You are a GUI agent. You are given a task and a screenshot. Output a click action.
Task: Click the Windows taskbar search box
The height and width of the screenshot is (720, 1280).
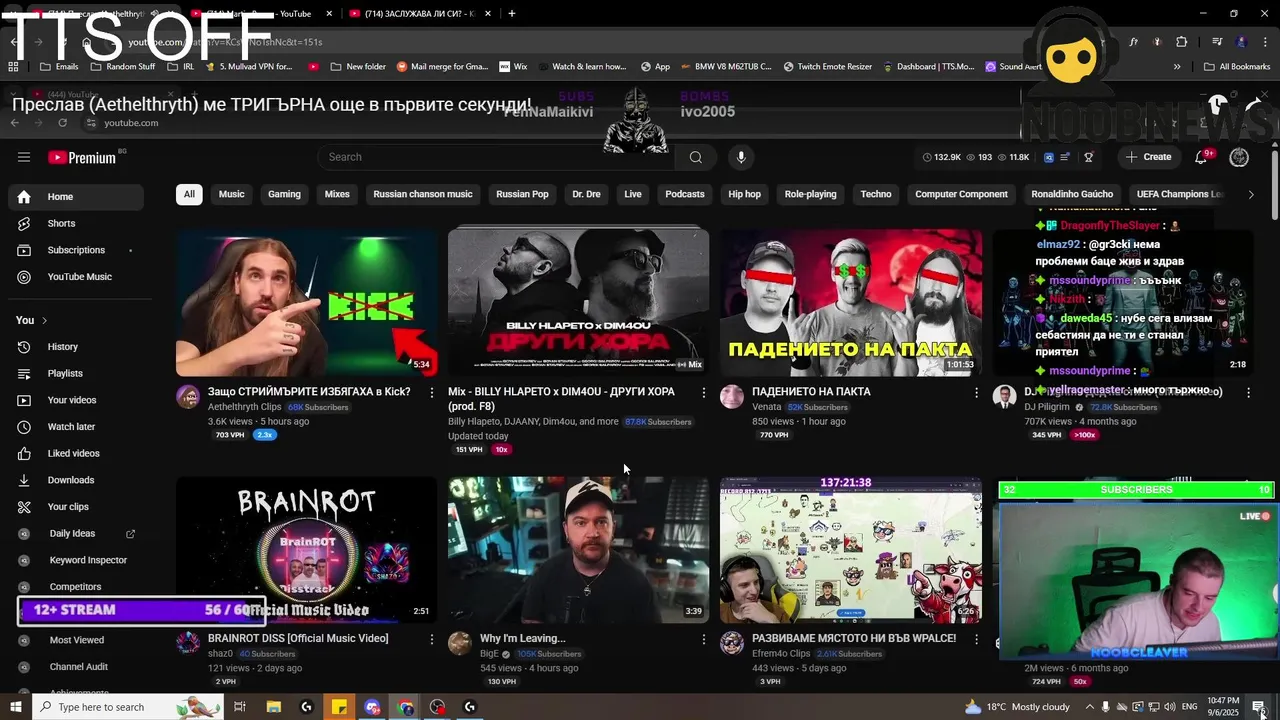coord(128,707)
